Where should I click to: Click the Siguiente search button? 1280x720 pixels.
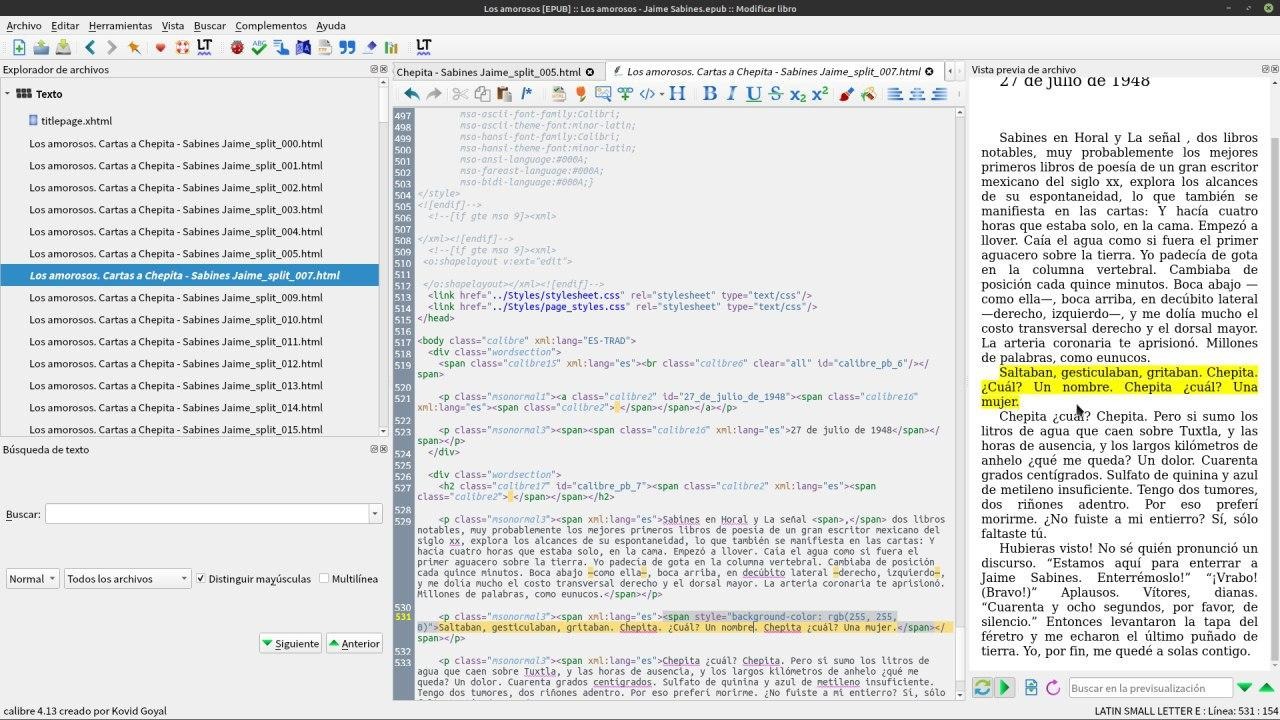[290, 643]
